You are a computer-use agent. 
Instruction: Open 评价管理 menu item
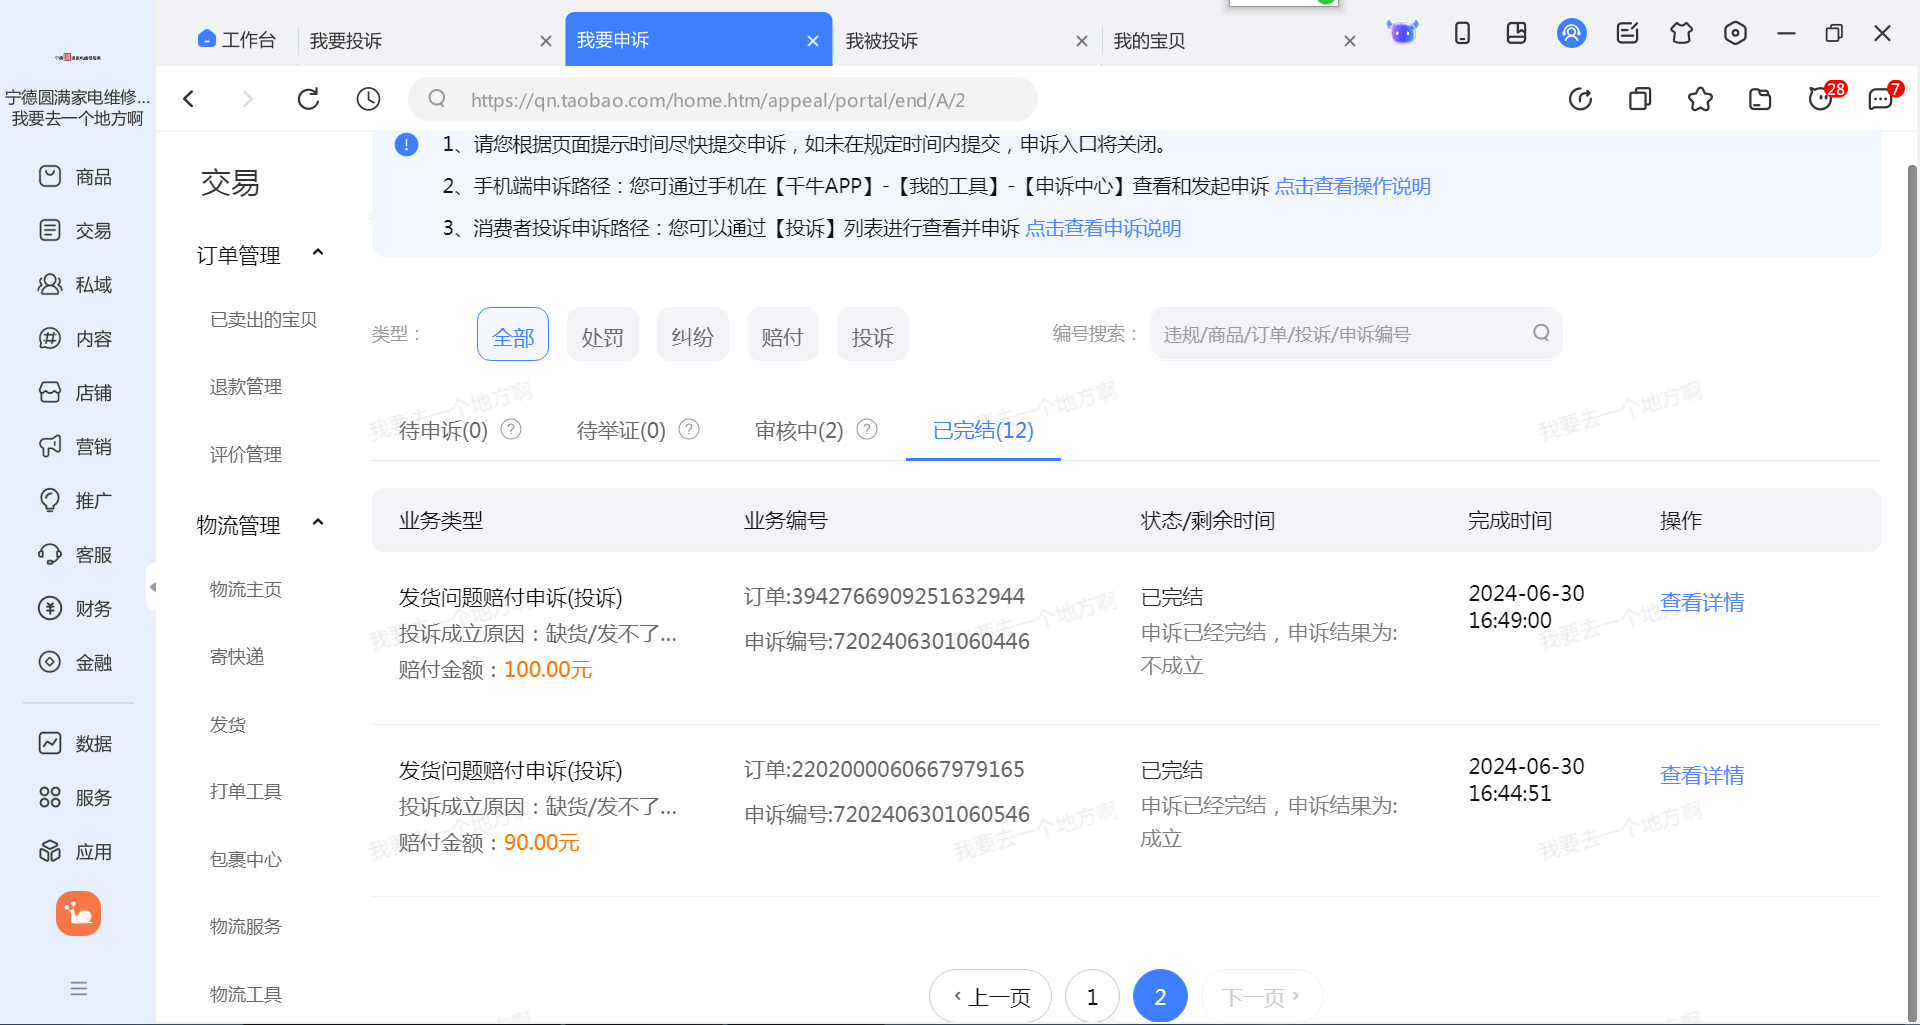246,454
